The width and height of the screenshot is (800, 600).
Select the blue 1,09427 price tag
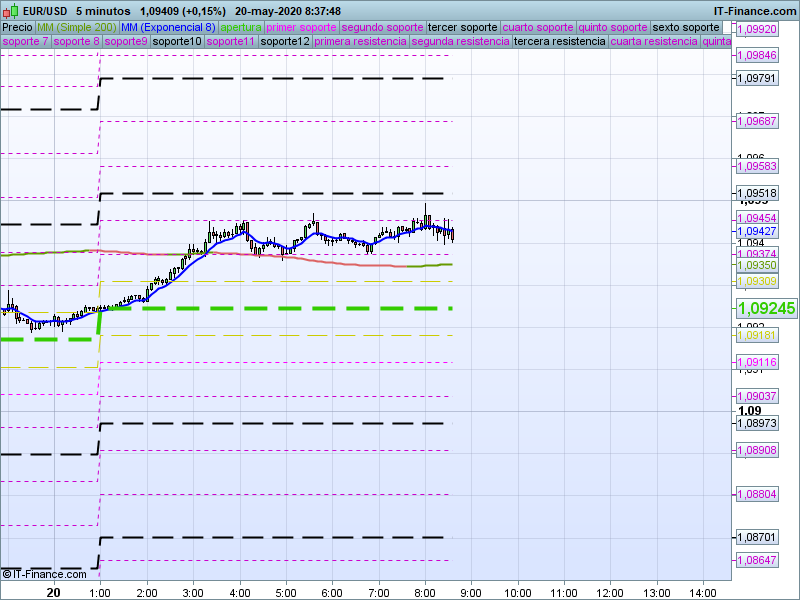[x=757, y=231]
